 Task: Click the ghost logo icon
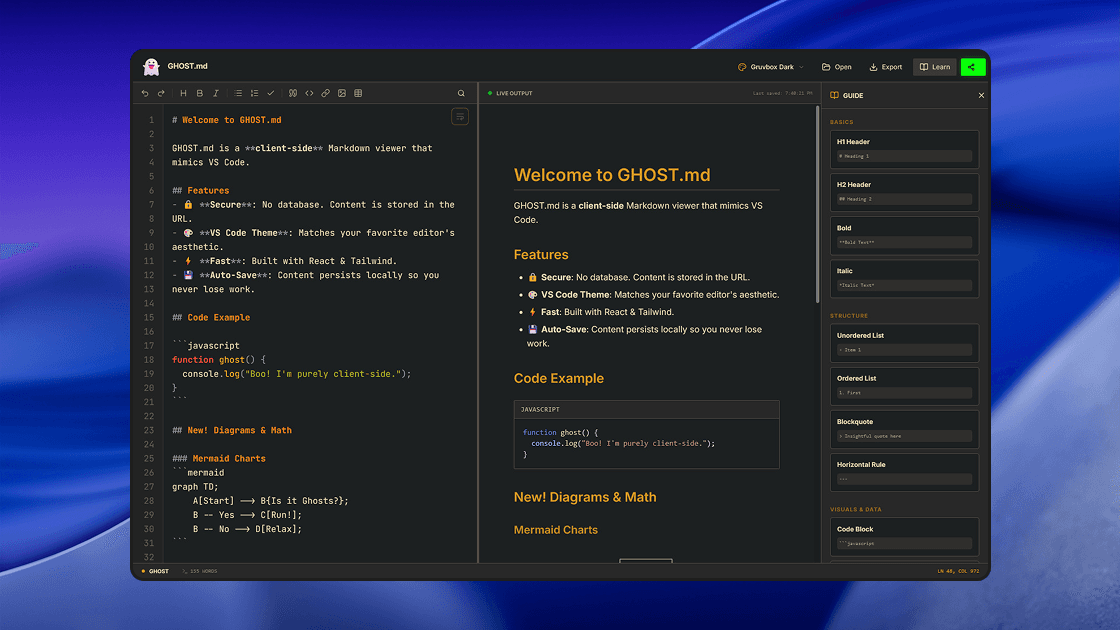(151, 66)
